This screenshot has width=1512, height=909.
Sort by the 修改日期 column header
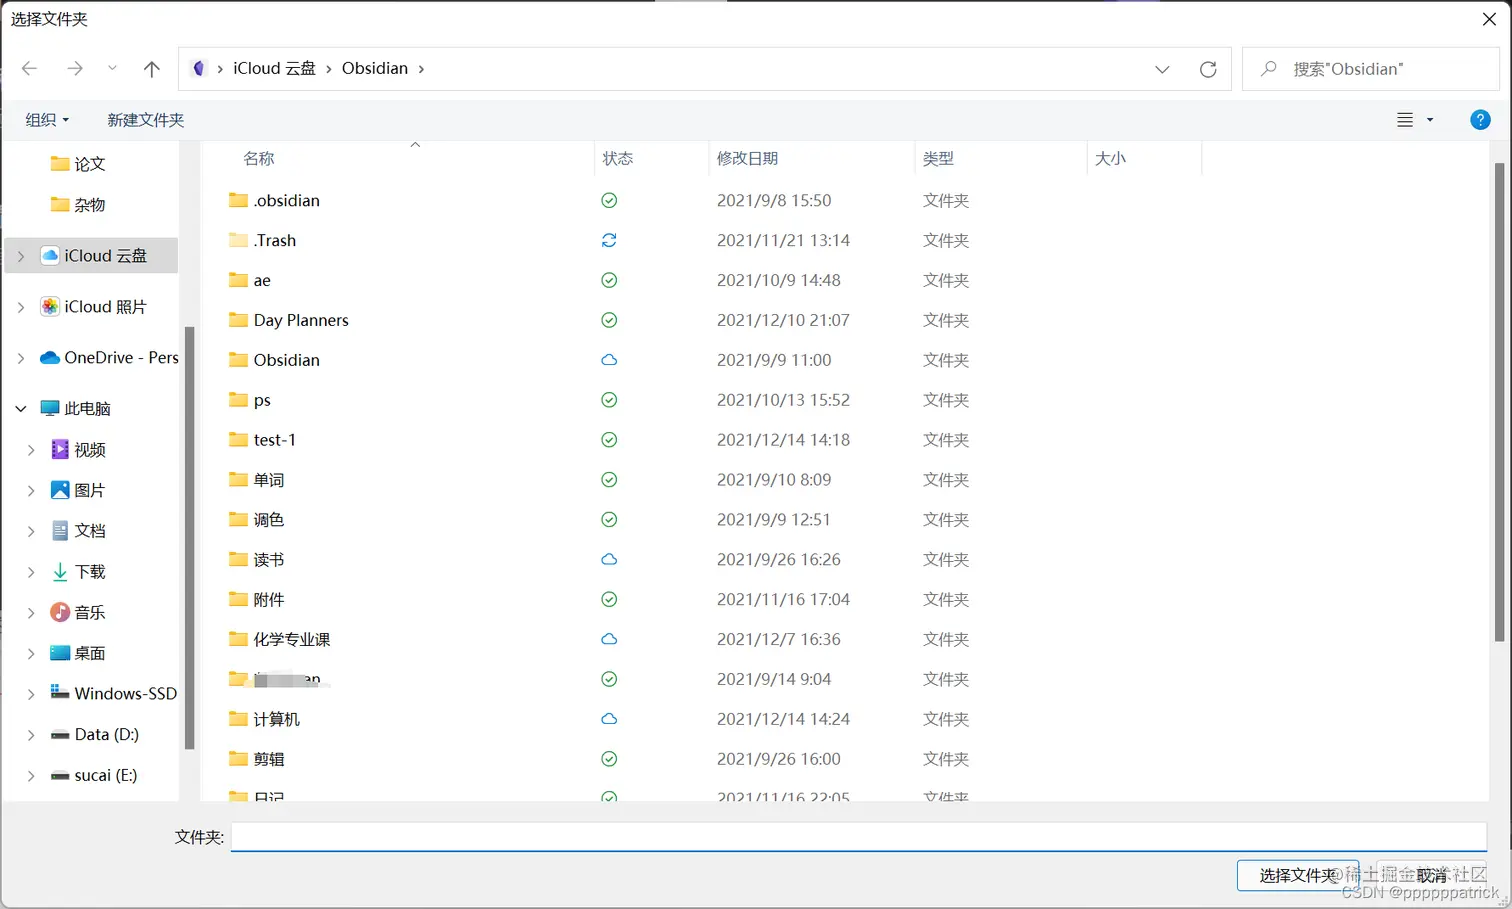(748, 158)
